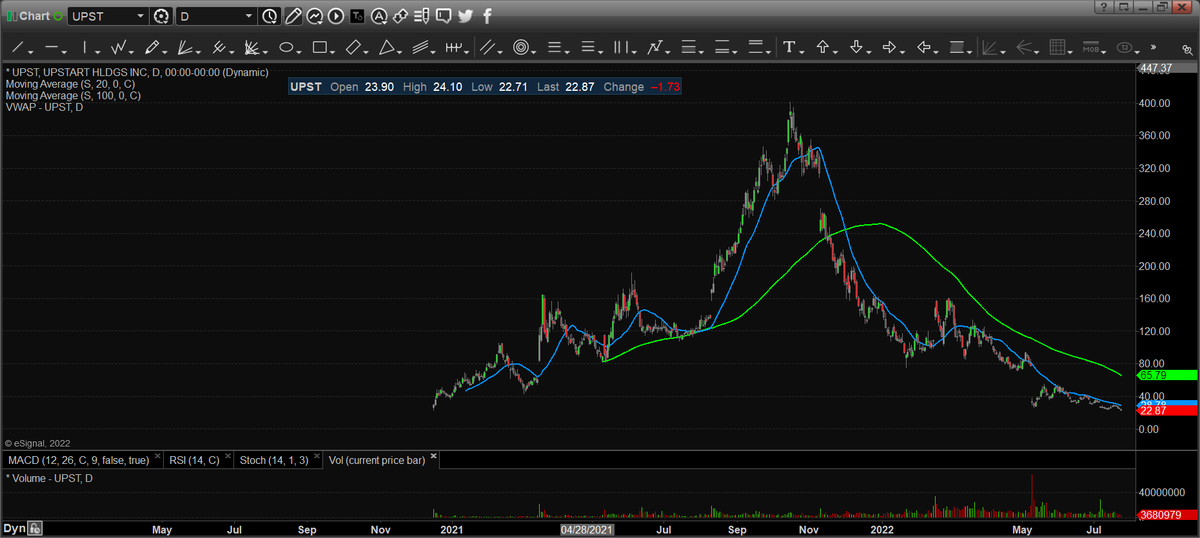Click Moving Average (S, 20, 0, C) label
The height and width of the screenshot is (538, 1200).
[x=72, y=84]
